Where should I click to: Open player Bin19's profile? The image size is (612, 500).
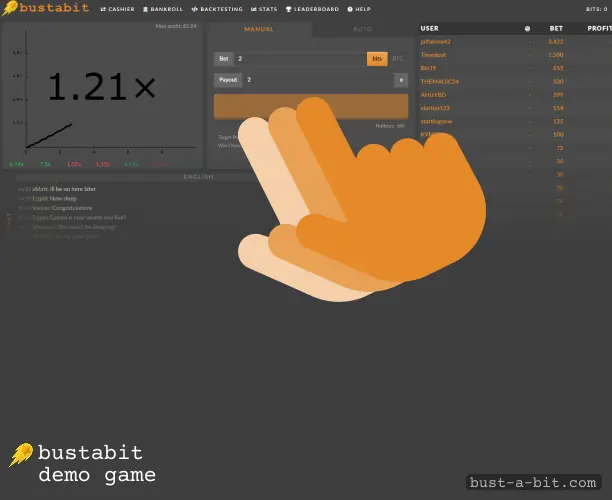click(428, 68)
